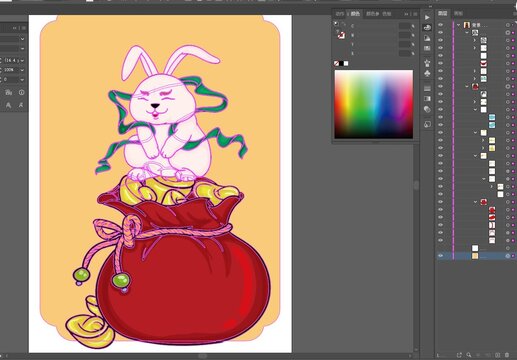Click the C percentage input field
Screen dimensions: 517x360
coord(405,26)
